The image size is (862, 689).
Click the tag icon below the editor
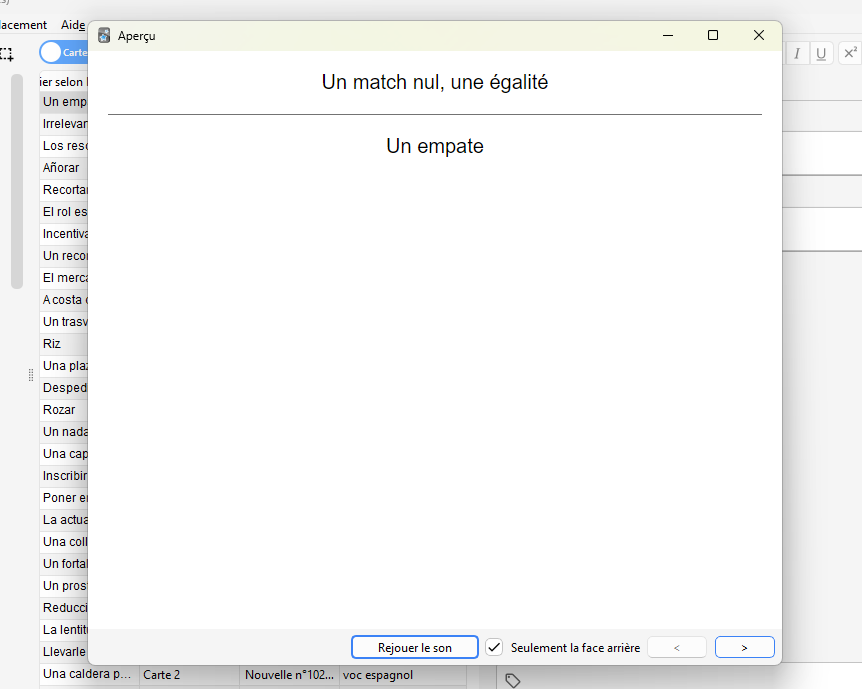pos(512,680)
